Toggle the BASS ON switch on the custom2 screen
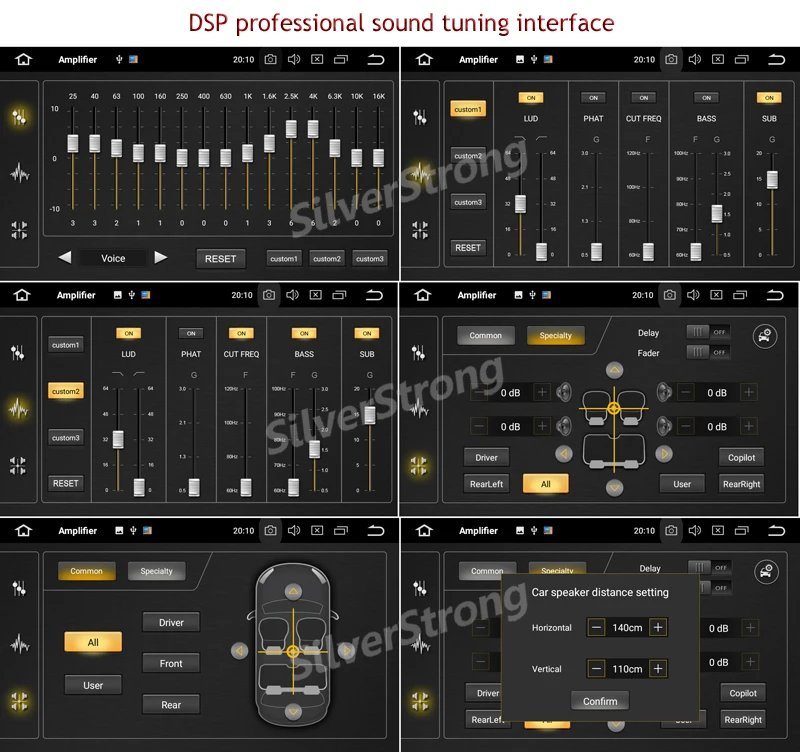This screenshot has width=800, height=752. pos(304,333)
